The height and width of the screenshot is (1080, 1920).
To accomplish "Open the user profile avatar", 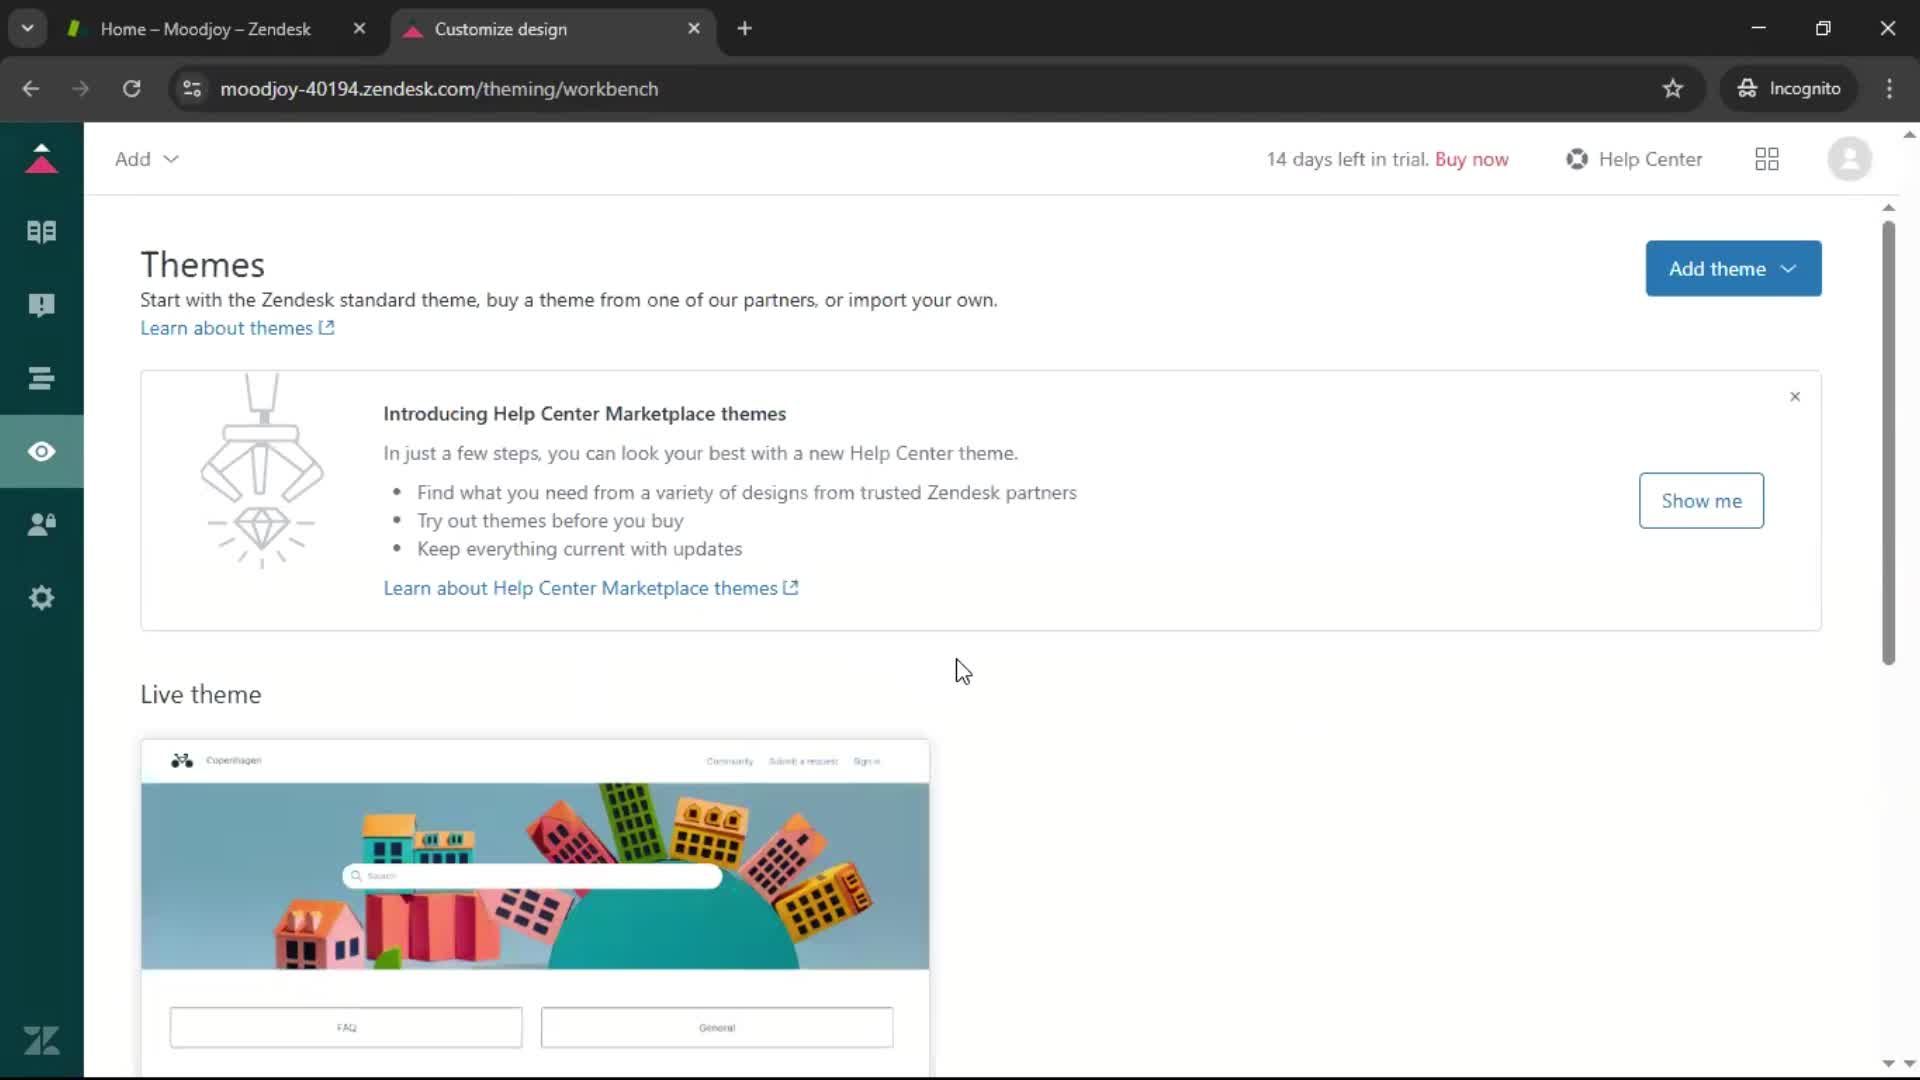I will [x=1849, y=159].
